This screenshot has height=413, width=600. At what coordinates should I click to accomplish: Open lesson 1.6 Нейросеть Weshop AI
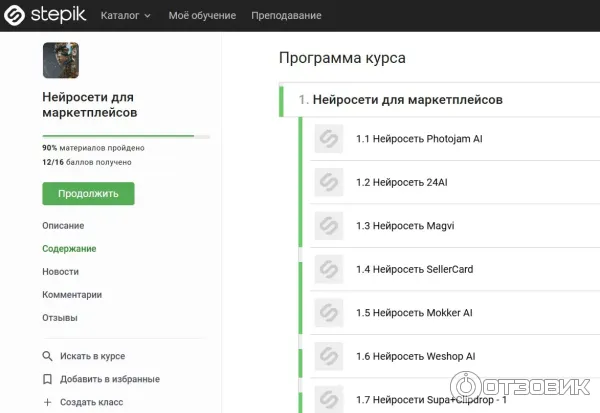click(x=416, y=356)
